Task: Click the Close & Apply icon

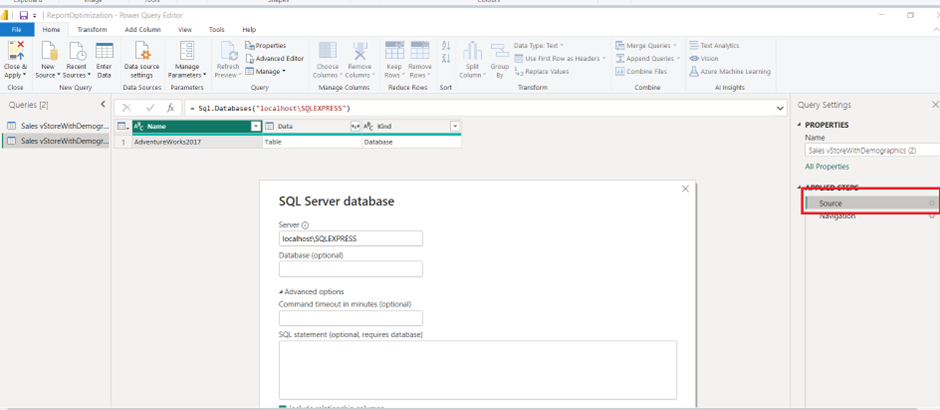Action: coord(16,52)
